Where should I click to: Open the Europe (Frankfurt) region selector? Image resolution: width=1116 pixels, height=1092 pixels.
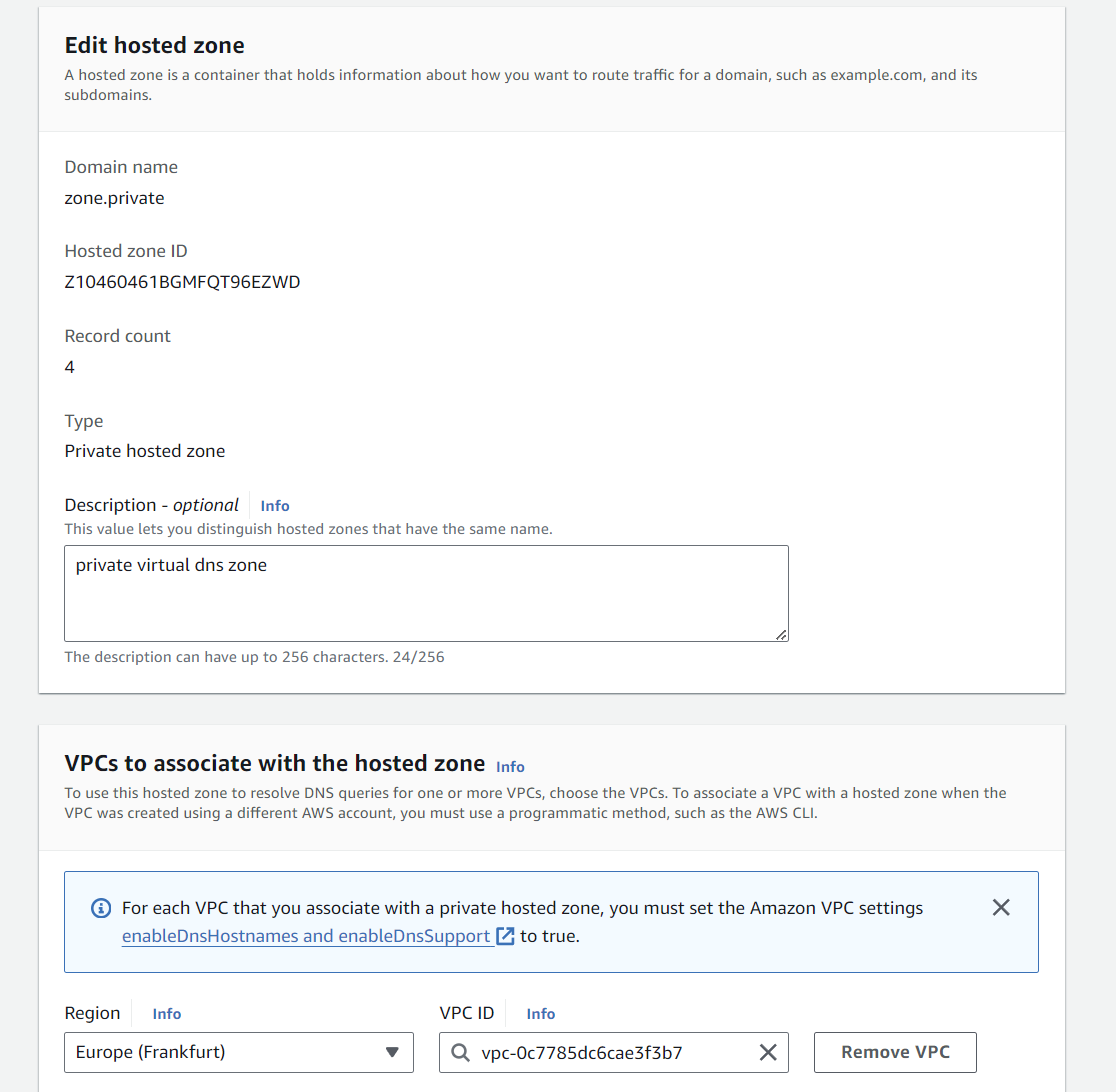(x=238, y=1052)
